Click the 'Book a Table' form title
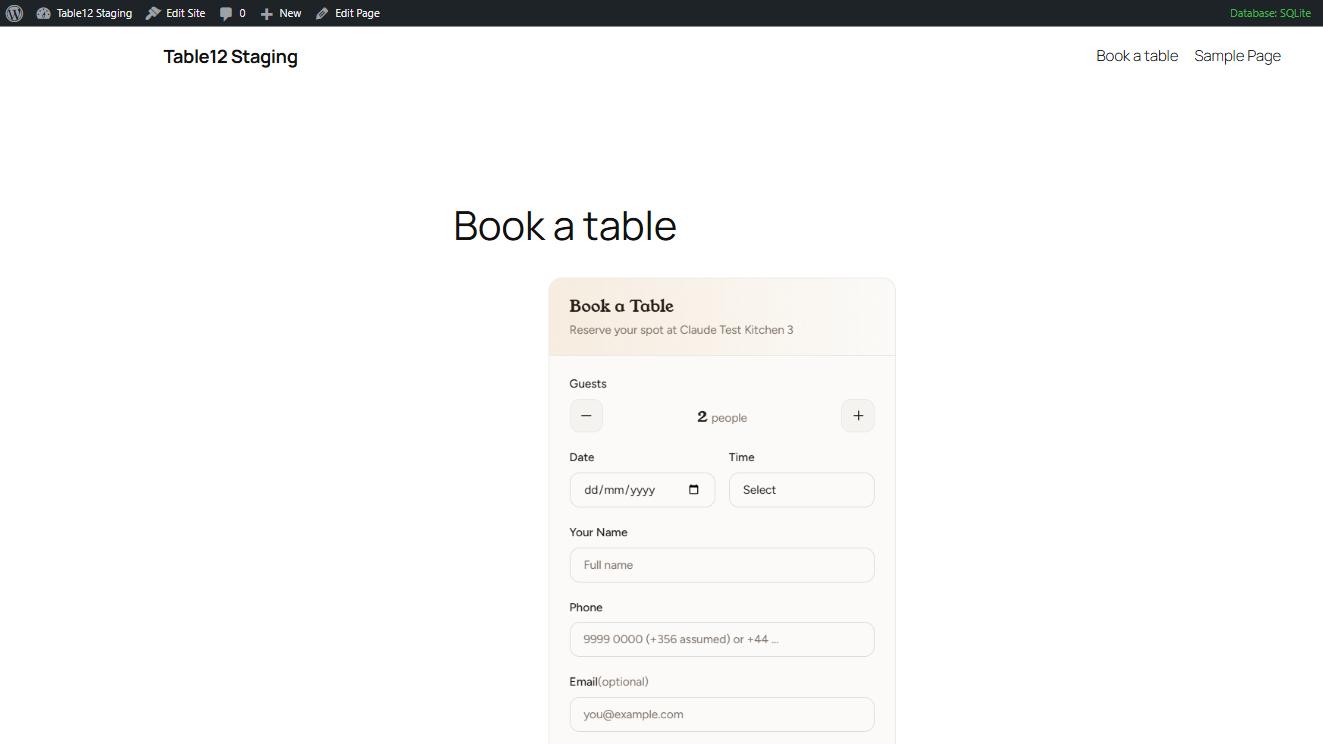This screenshot has height=744, width=1323. [621, 306]
